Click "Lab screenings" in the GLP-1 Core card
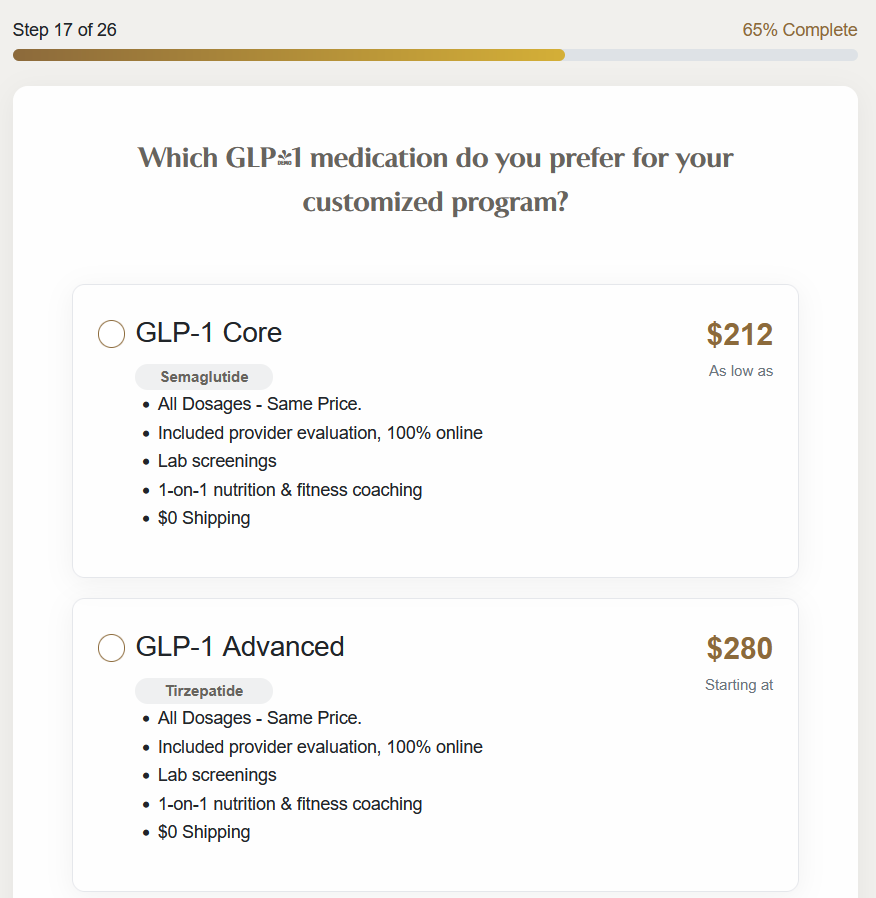Screen dimensions: 876x898 (x=217, y=461)
